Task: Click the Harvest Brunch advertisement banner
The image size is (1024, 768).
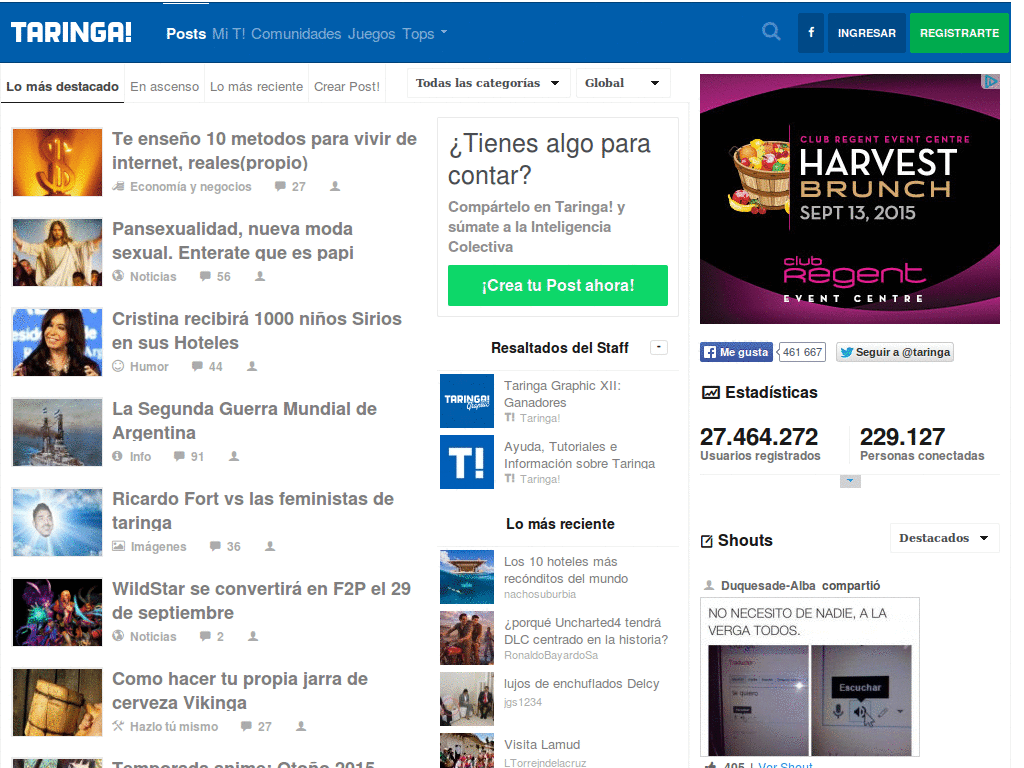Action: (850, 199)
